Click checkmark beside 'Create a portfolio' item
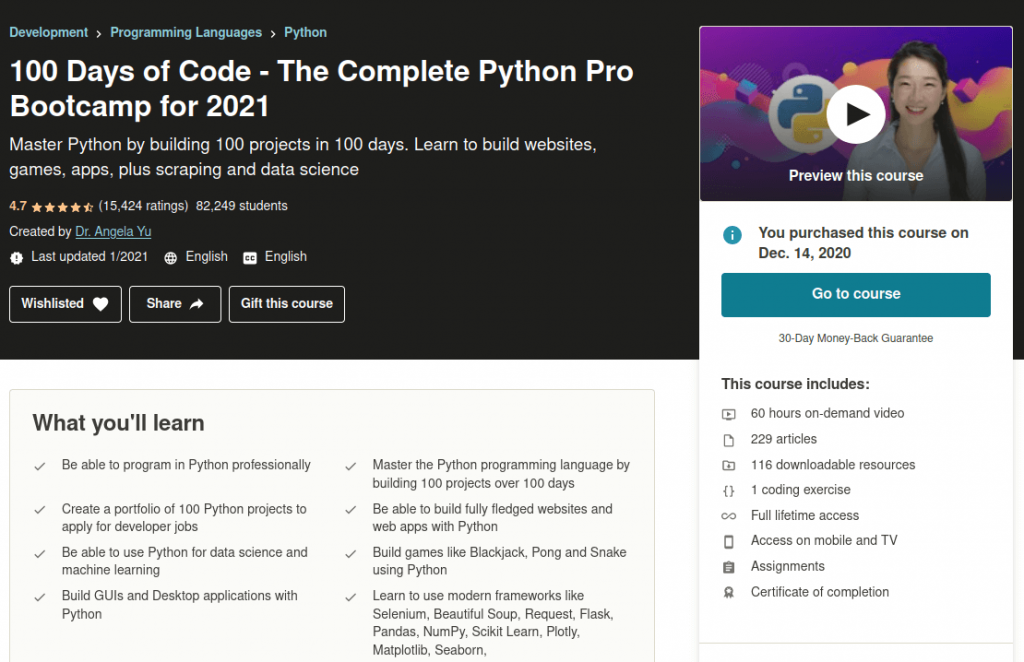Viewport: 1024px width, 662px height. pyautogui.click(x=40, y=510)
